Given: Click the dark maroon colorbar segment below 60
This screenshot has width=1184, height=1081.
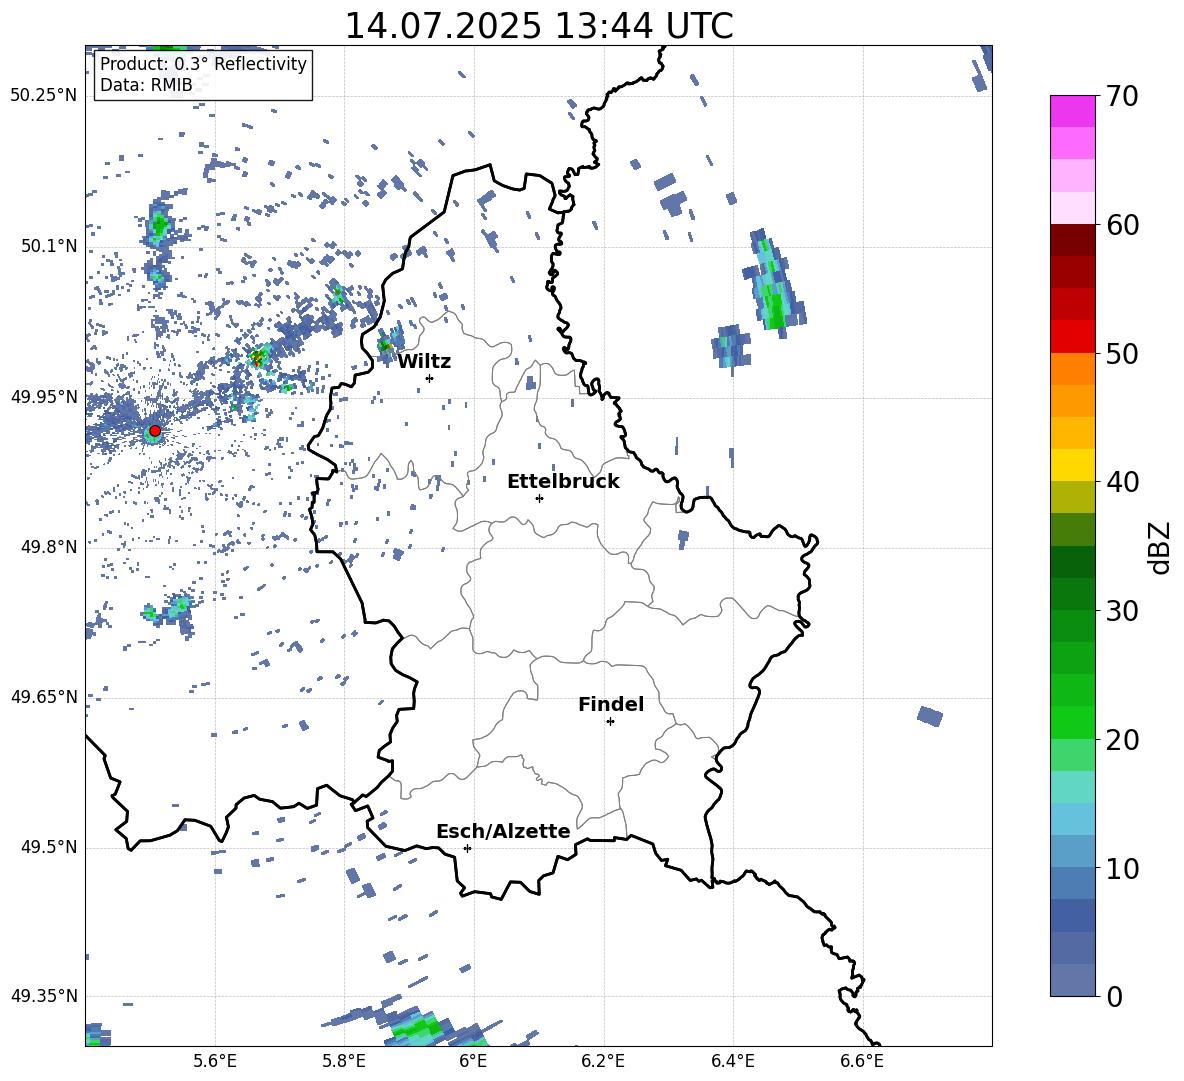Looking at the screenshot, I should pyautogui.click(x=1072, y=240).
